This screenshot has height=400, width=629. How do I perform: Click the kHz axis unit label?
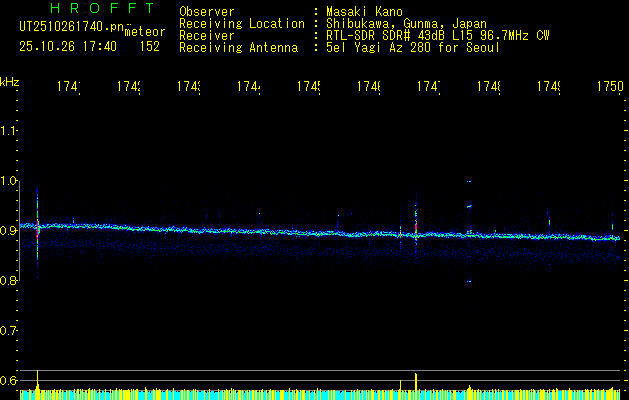tap(9, 82)
